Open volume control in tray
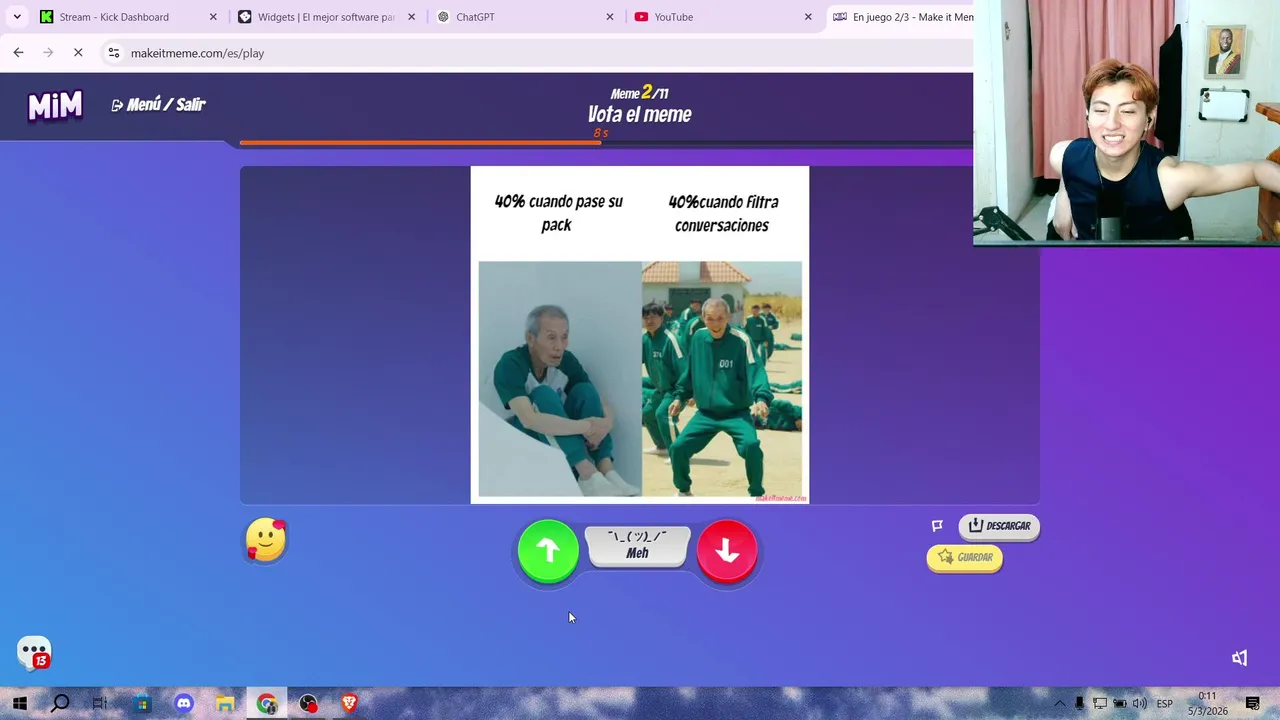The height and width of the screenshot is (720, 1280). [1140, 704]
